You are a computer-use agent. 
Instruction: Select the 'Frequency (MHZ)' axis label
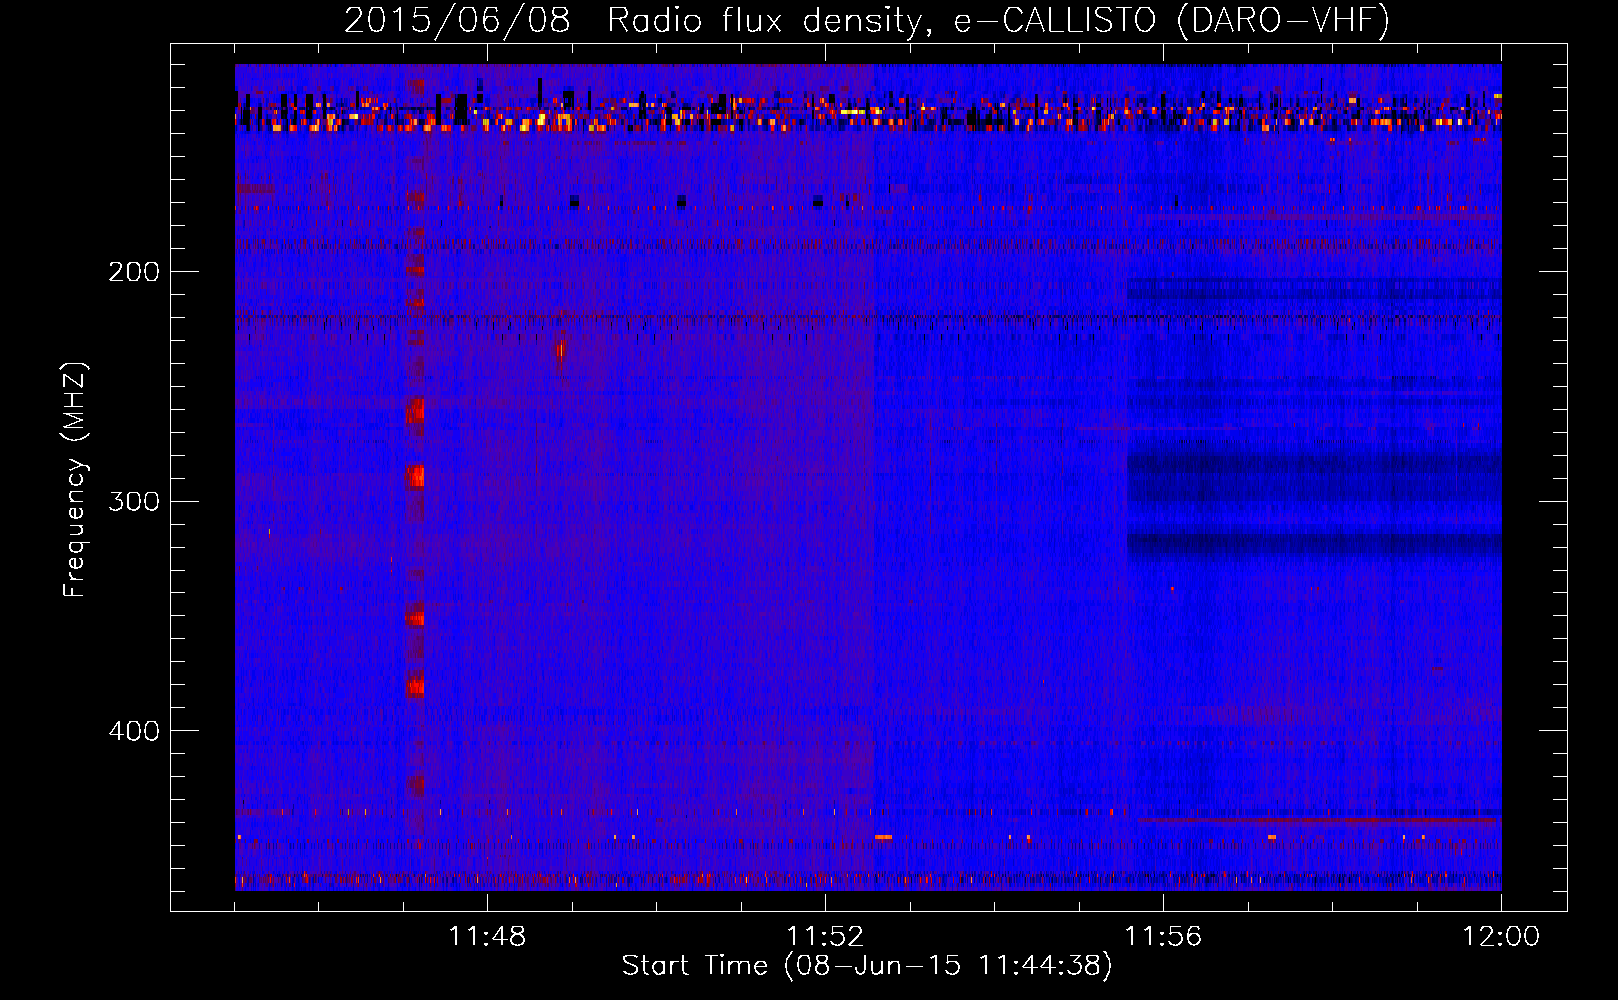[x=76, y=480]
